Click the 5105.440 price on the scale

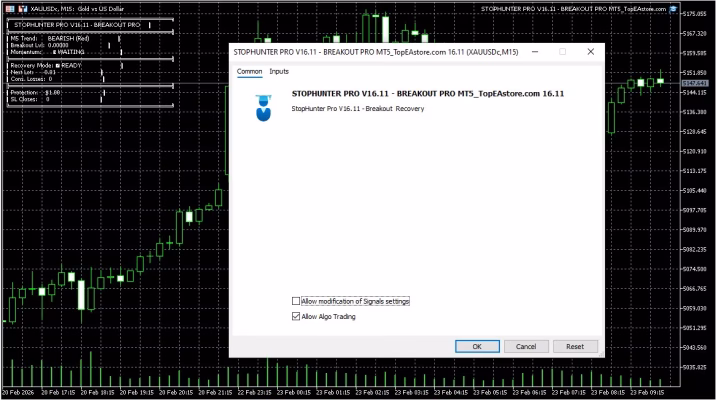(x=695, y=190)
